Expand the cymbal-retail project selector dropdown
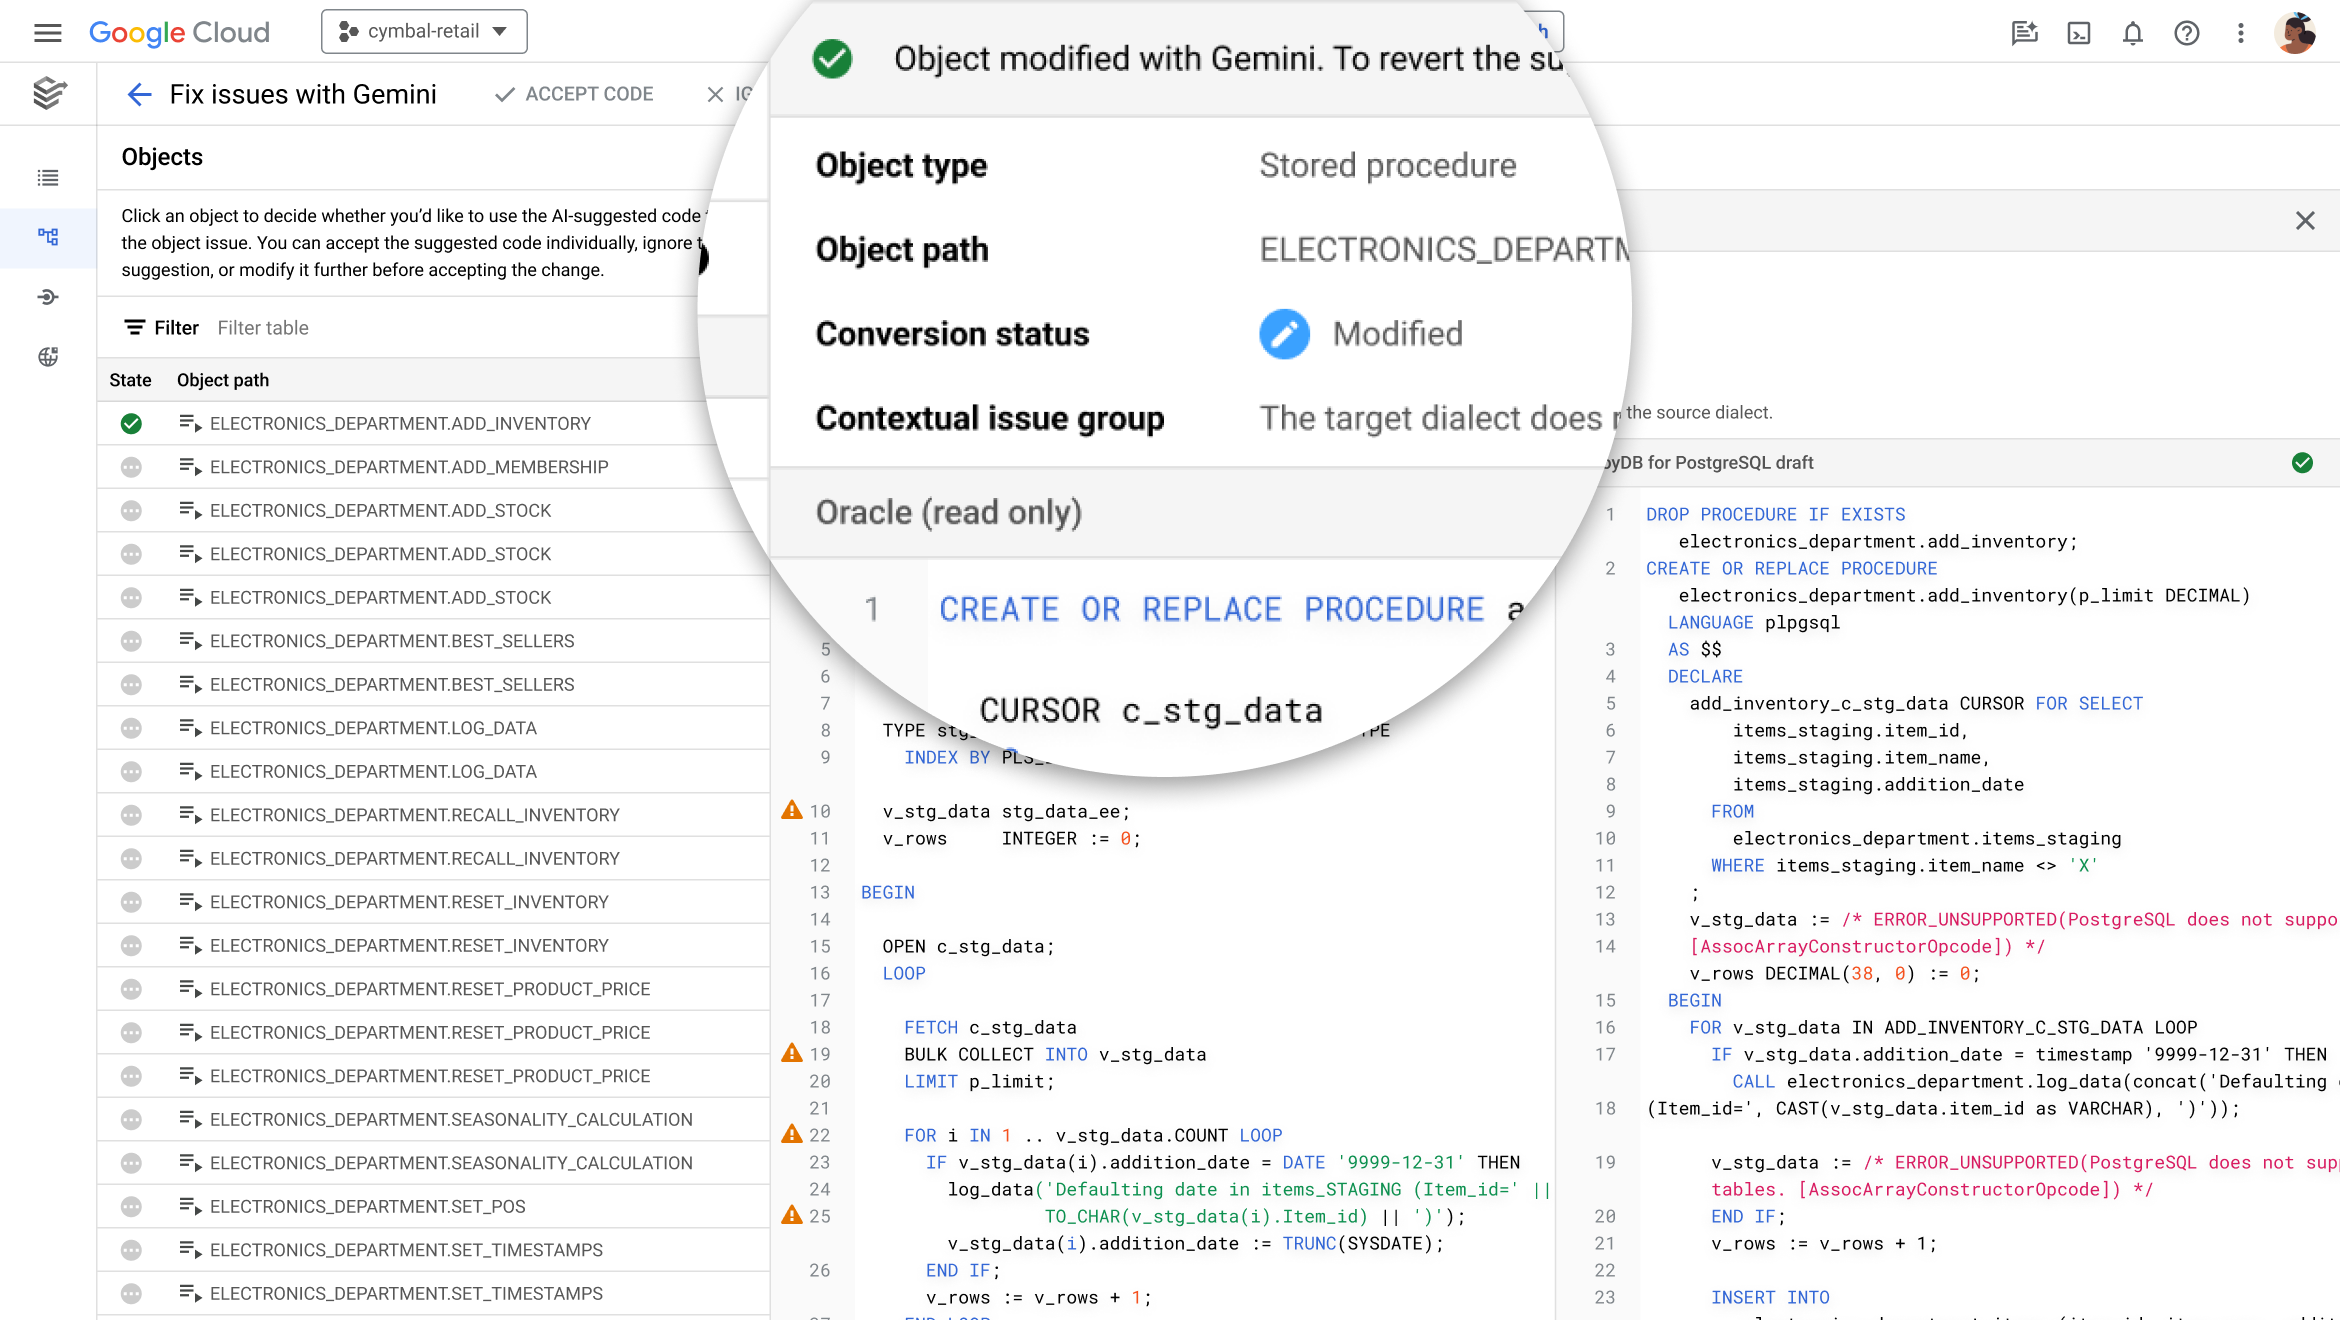Screen dimensions: 2340x1320 point(424,31)
